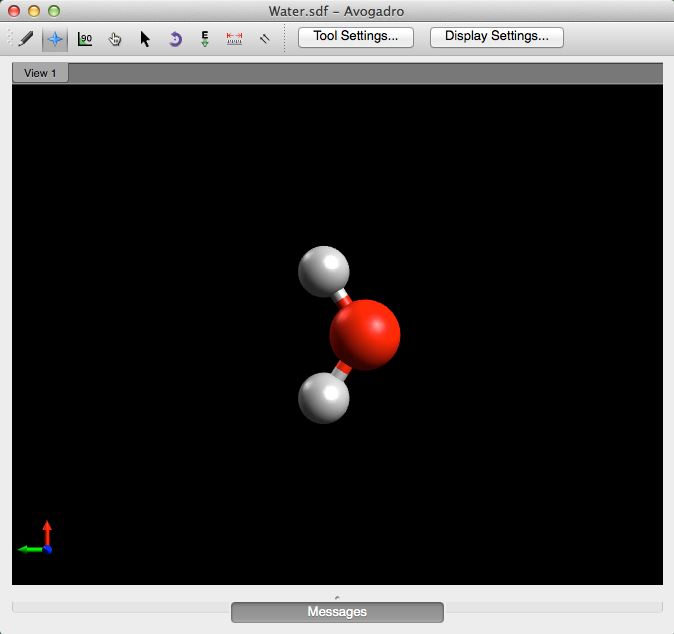Choose the Bond Centric Manipulate tool
Viewport: 674px width, 634px height.
click(x=85, y=39)
